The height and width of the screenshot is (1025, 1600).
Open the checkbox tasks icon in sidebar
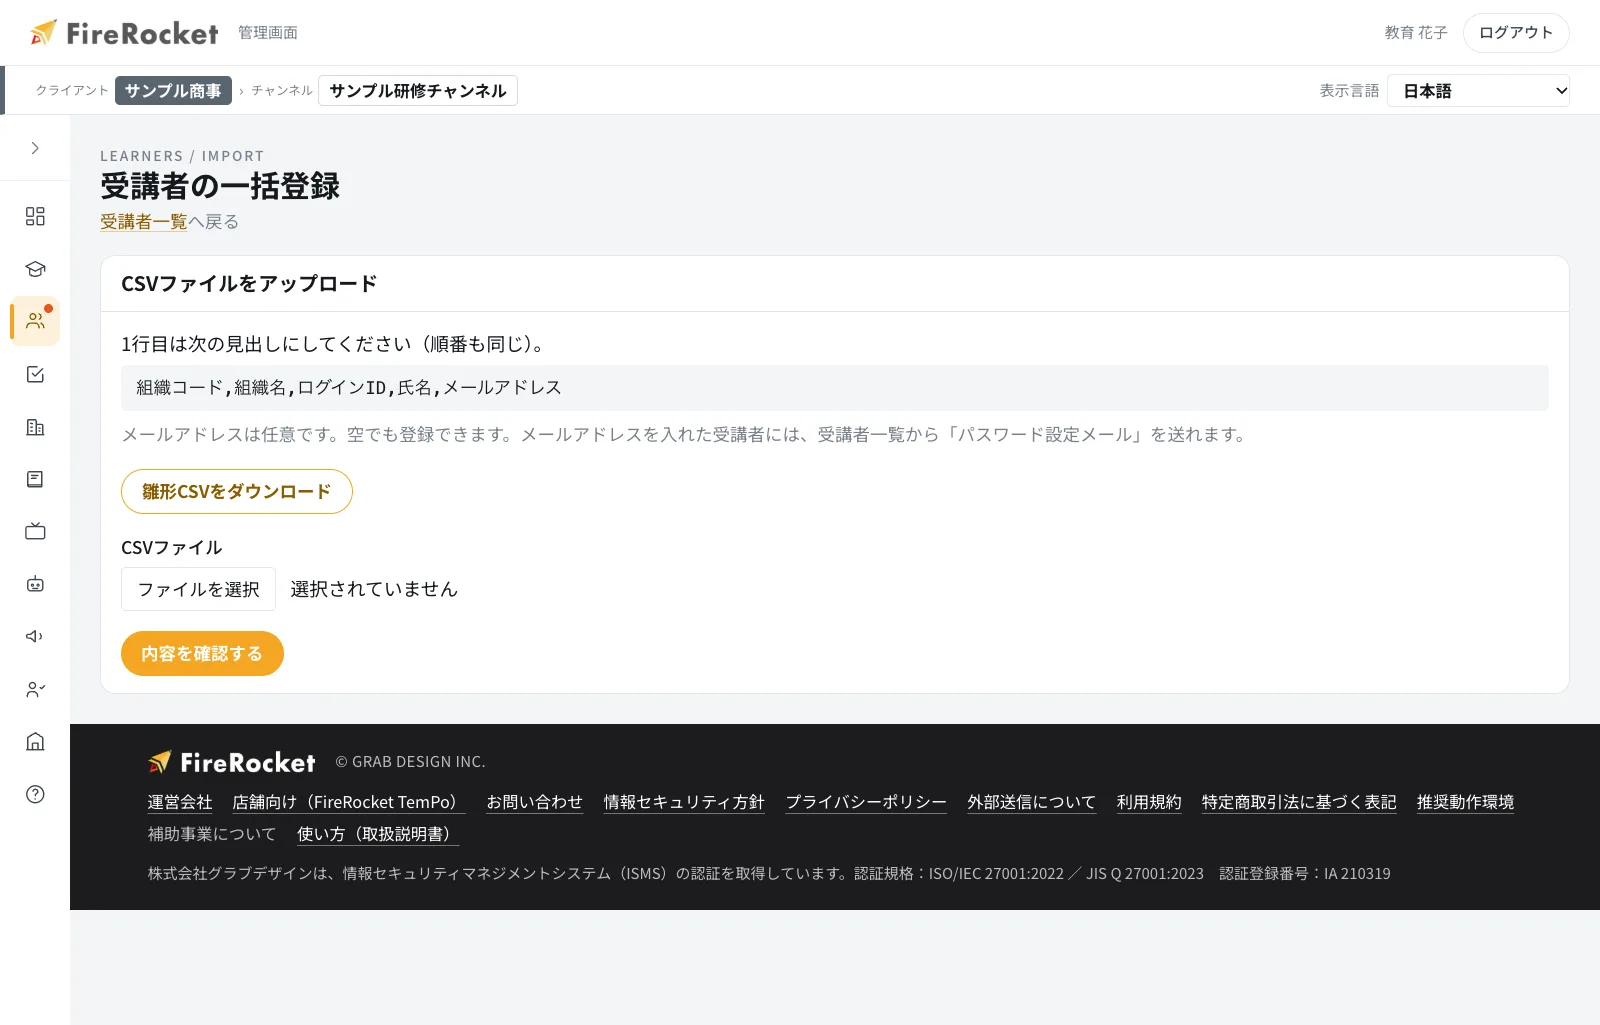click(35, 374)
